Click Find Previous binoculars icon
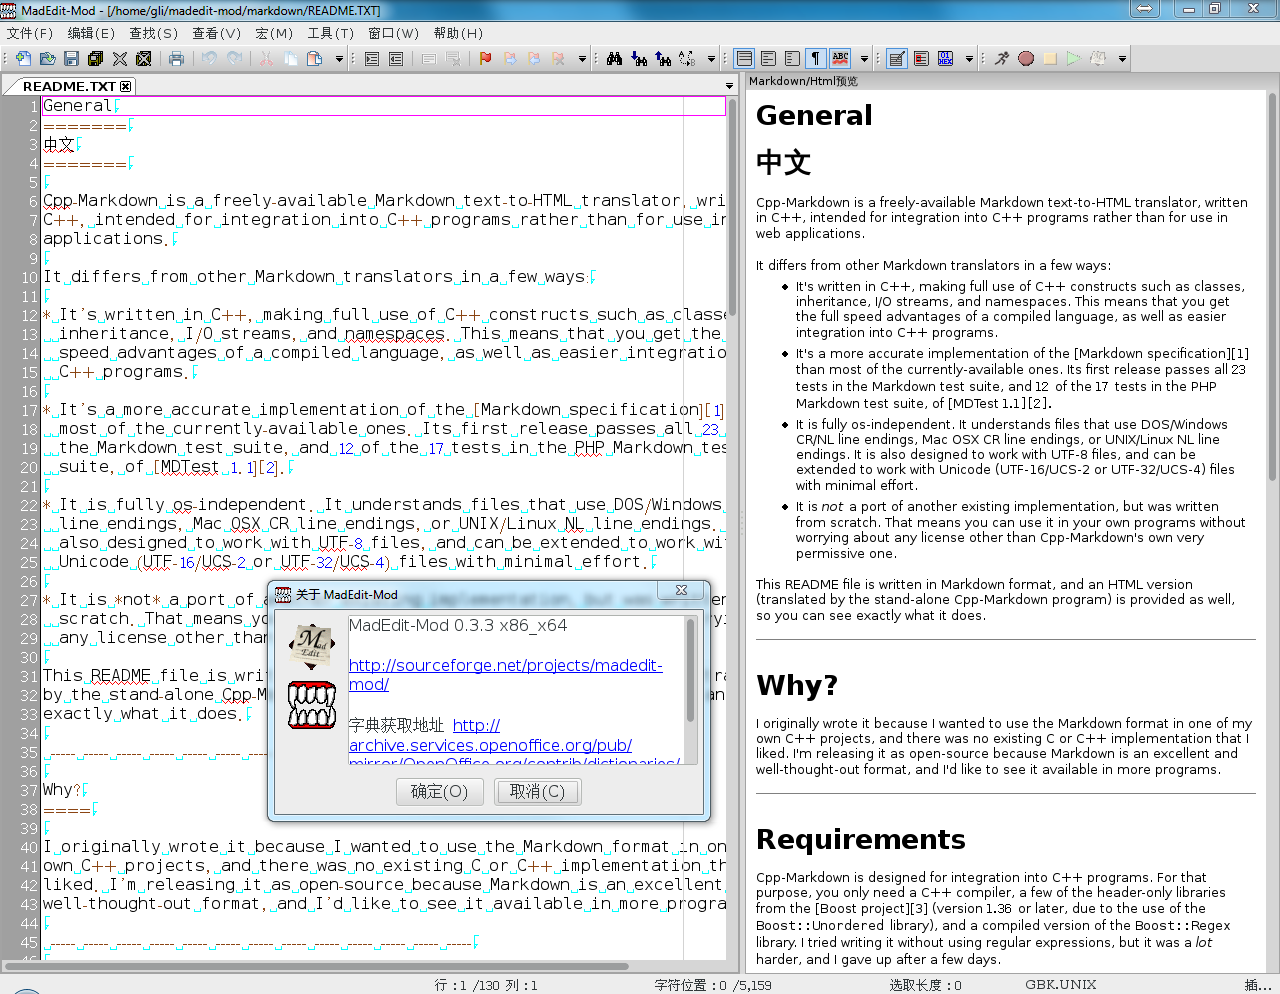The image size is (1280, 994). pos(663,59)
